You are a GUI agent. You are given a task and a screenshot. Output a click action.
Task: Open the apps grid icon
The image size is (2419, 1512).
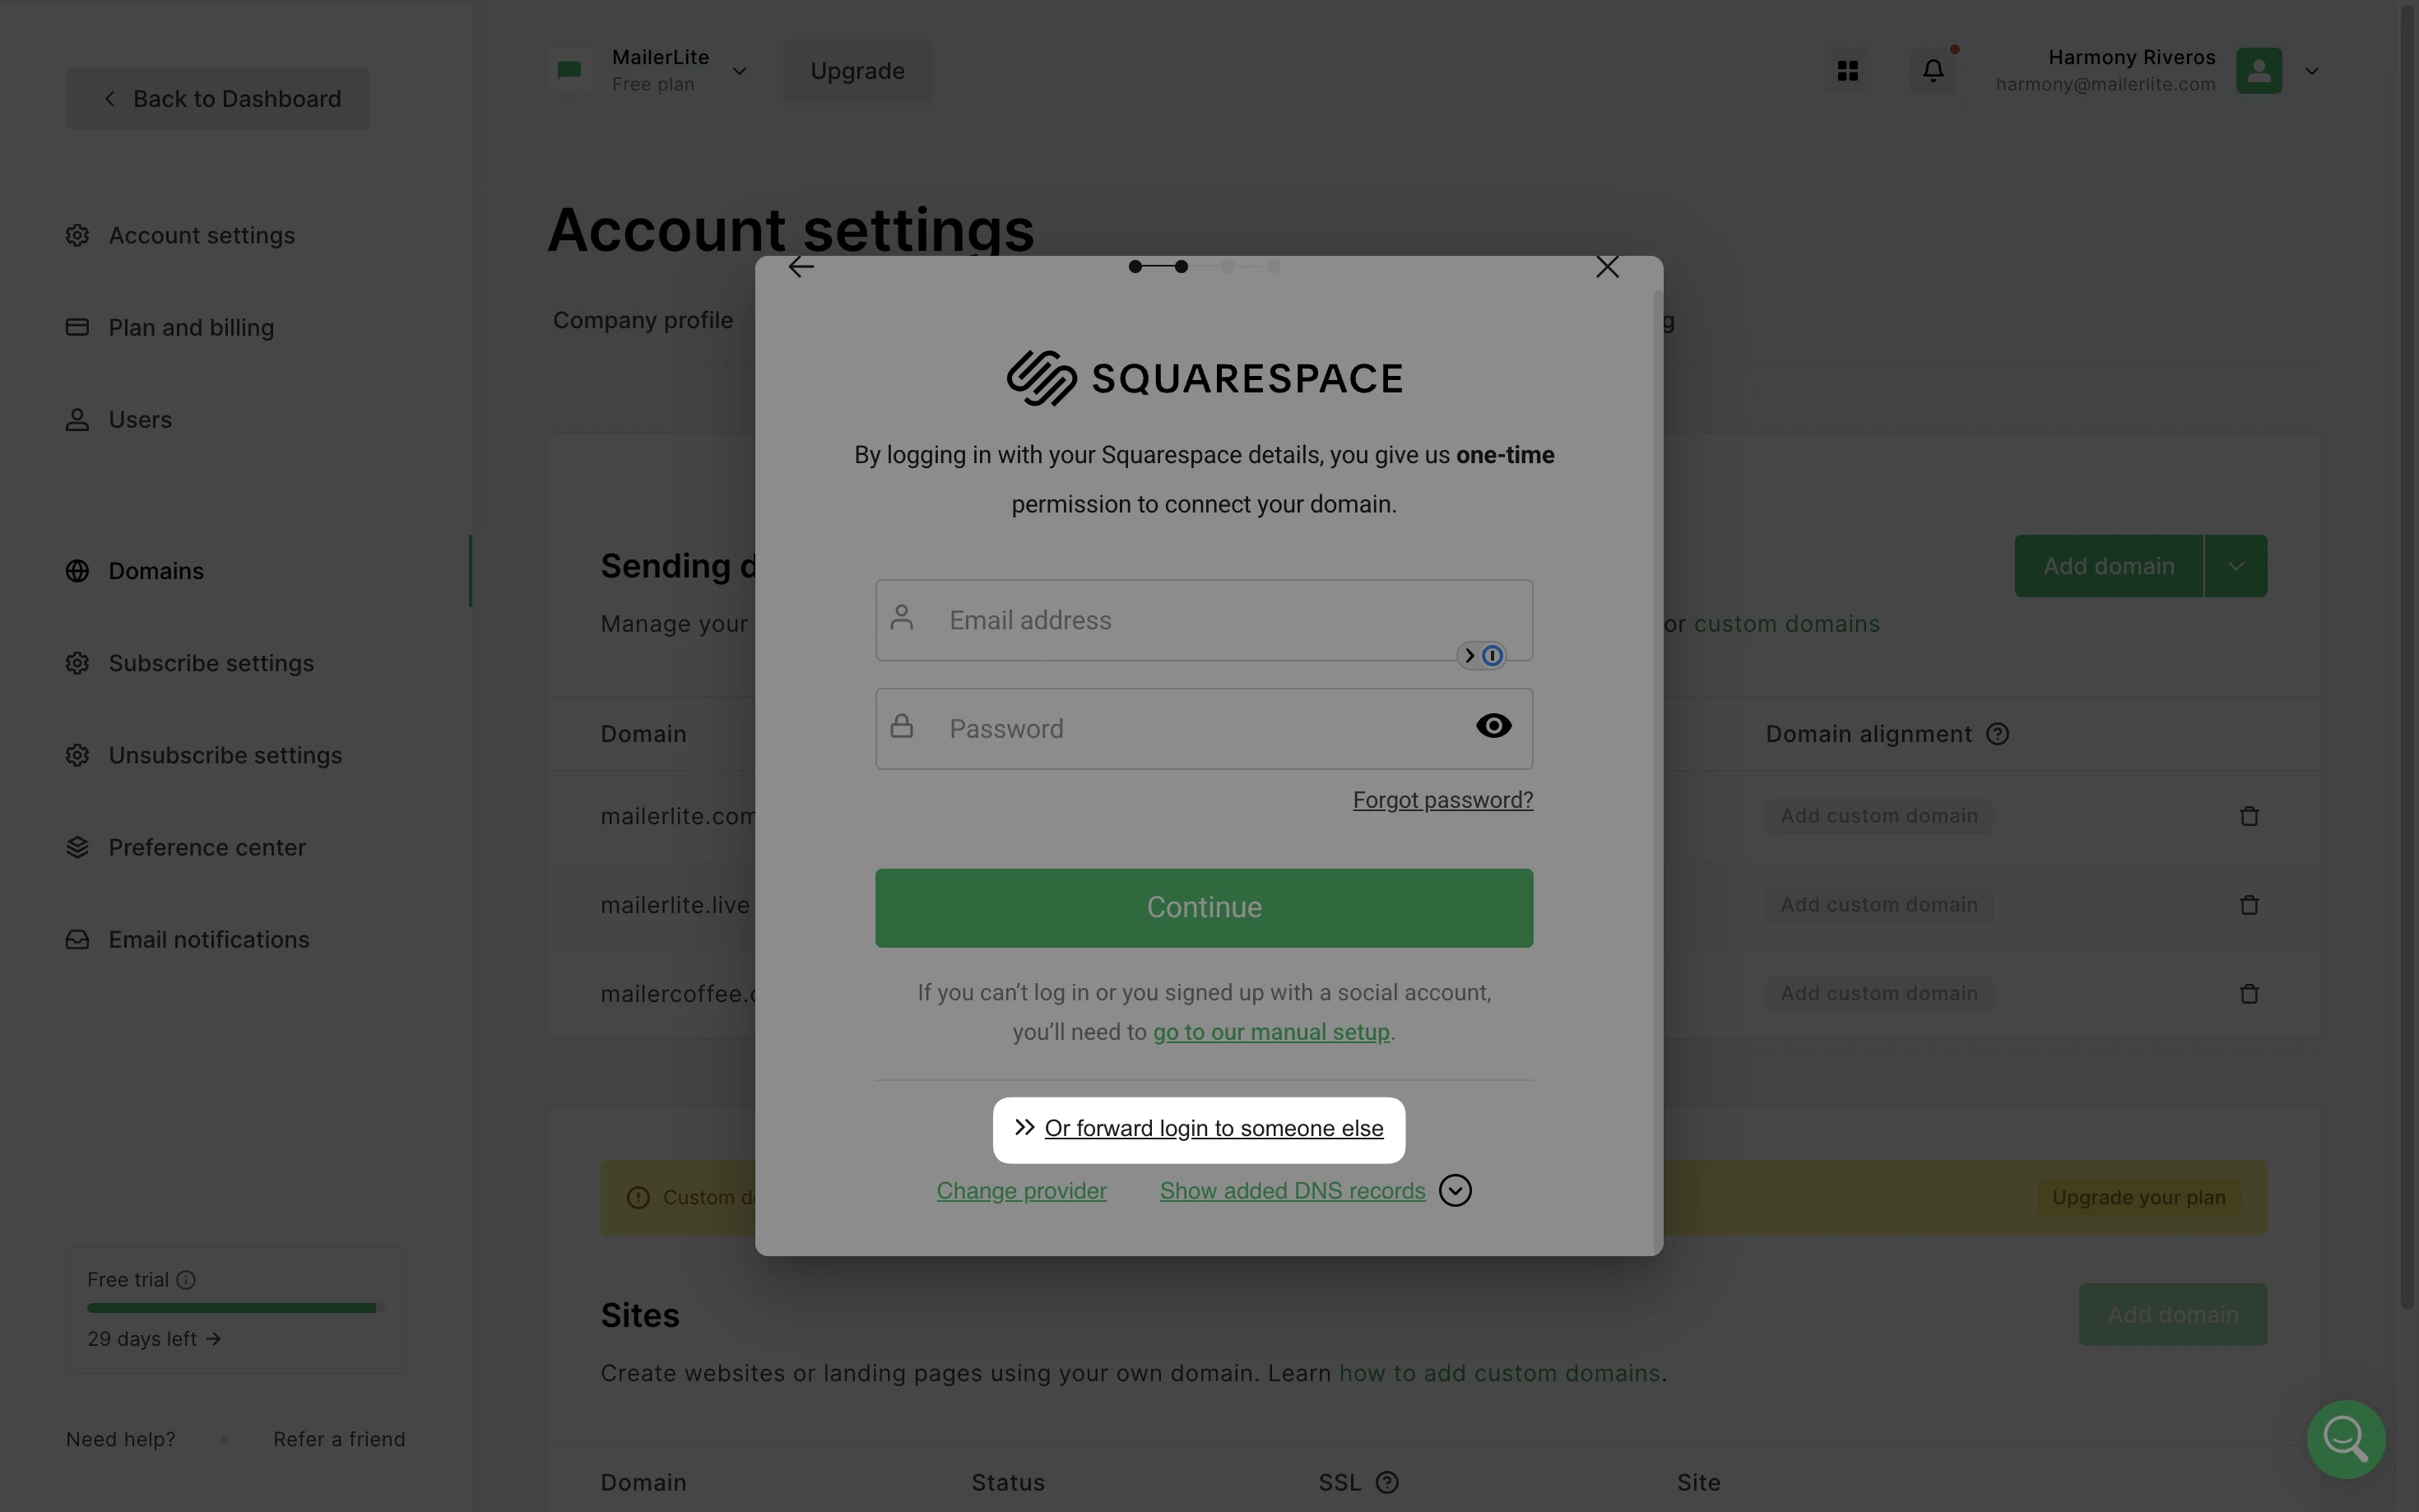tap(1847, 71)
